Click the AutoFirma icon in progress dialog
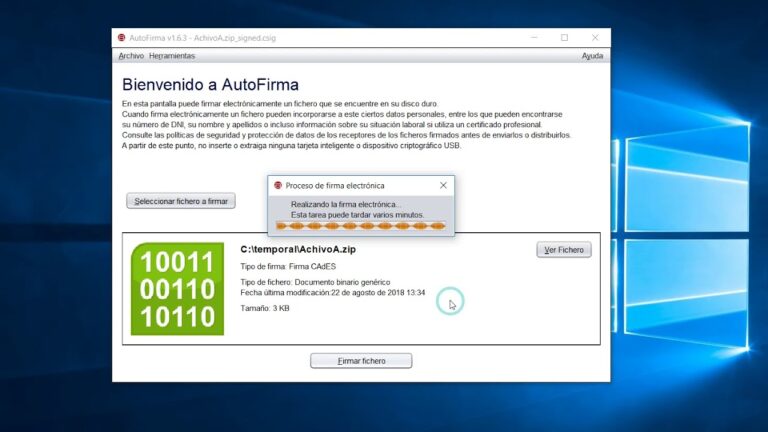This screenshot has width=768, height=432. (278, 185)
